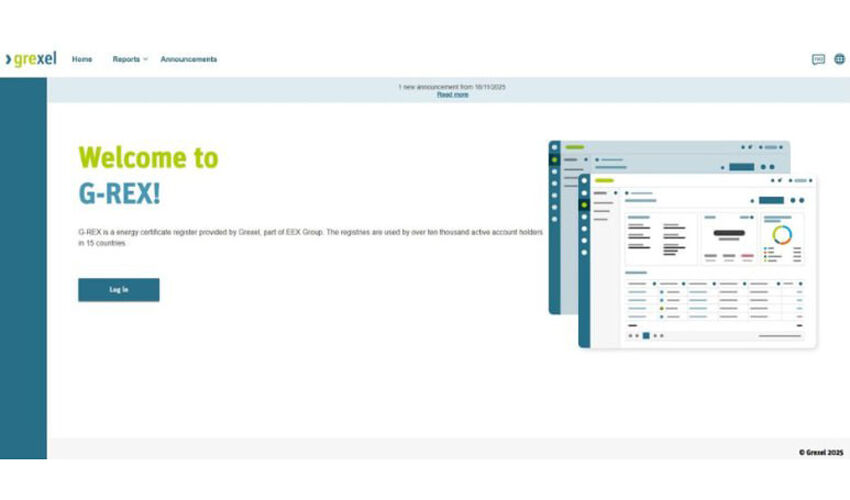Click the donut chart in the dashboard illustration

point(782,235)
